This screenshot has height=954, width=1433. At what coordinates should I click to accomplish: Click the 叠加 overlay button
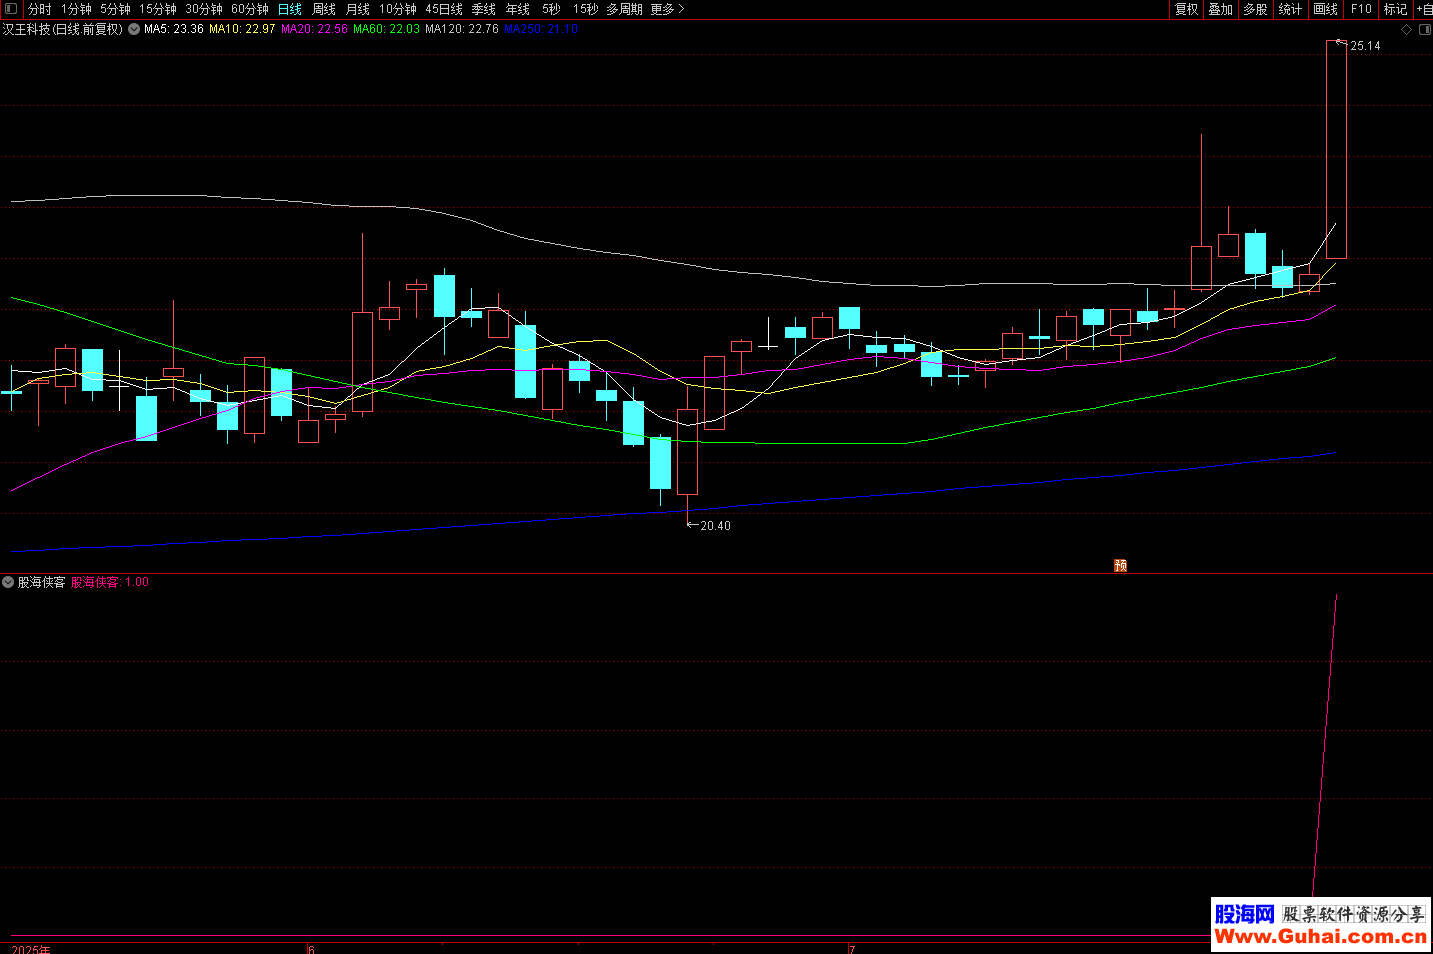1220,9
